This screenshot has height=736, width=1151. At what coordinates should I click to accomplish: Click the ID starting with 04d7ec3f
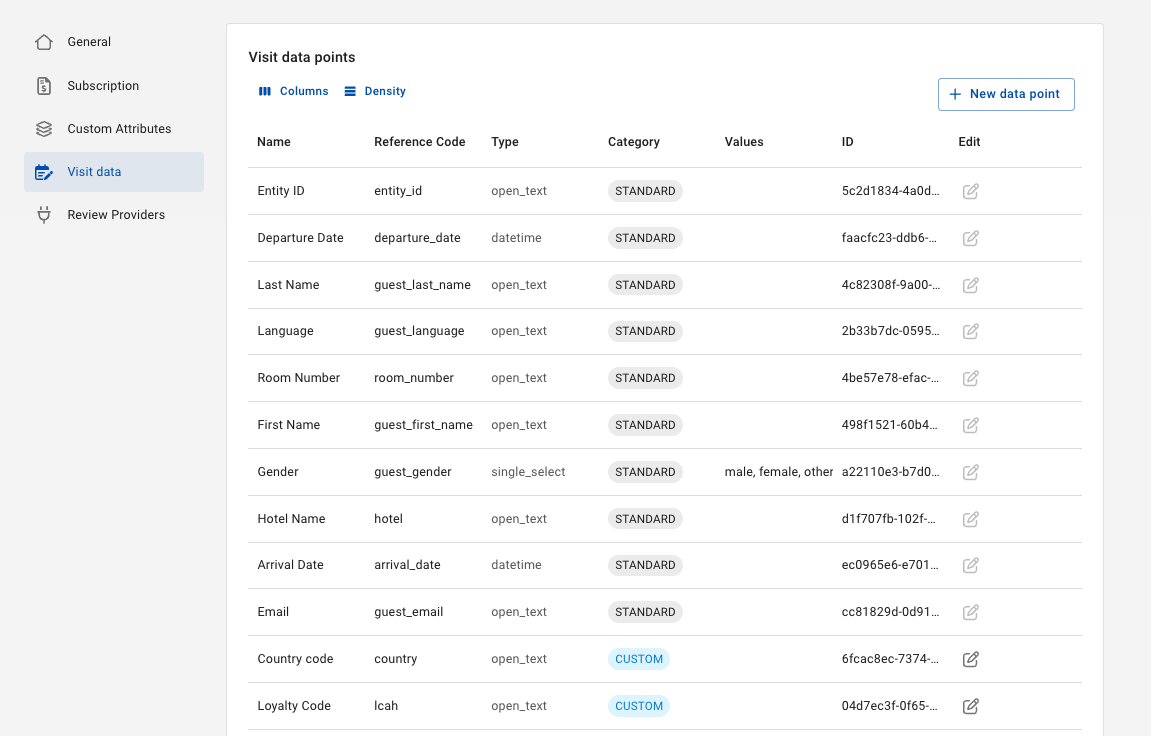890,706
